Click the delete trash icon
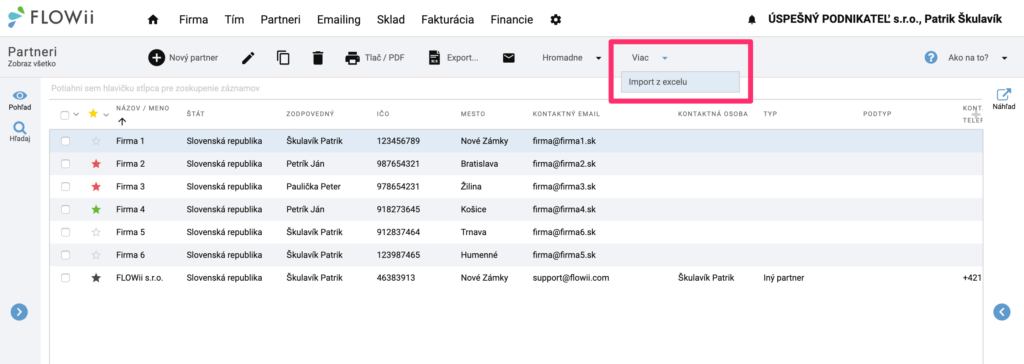This screenshot has width=1024, height=364. click(318, 58)
